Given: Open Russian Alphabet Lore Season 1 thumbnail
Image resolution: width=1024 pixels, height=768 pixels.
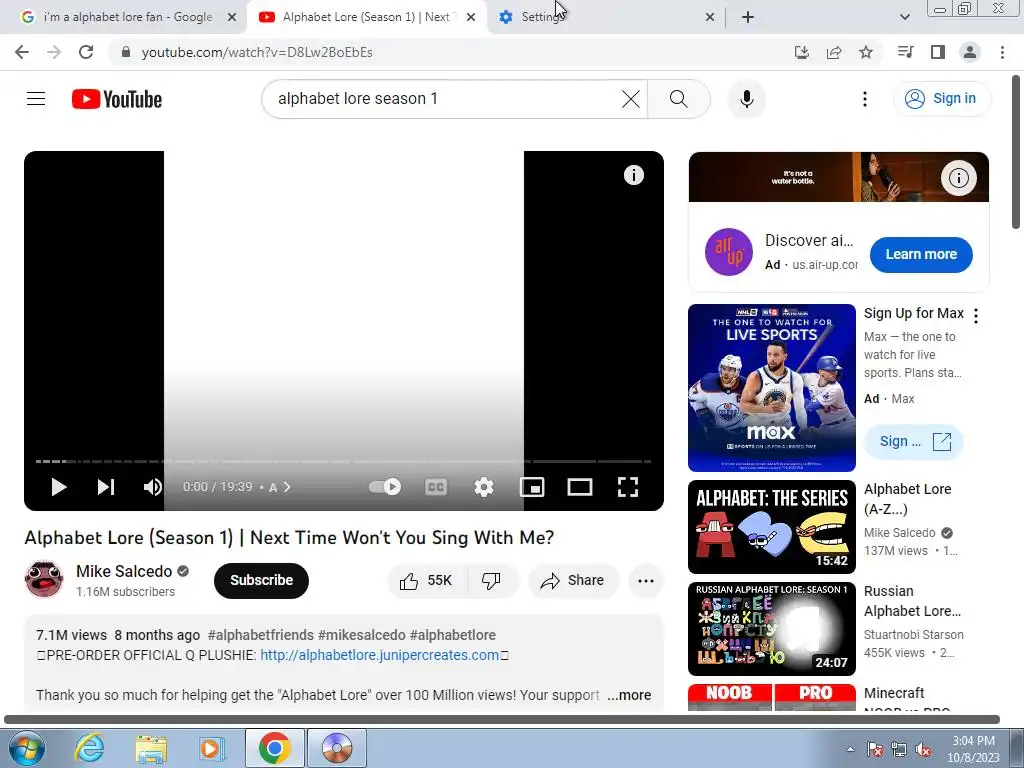Looking at the screenshot, I should 771,629.
